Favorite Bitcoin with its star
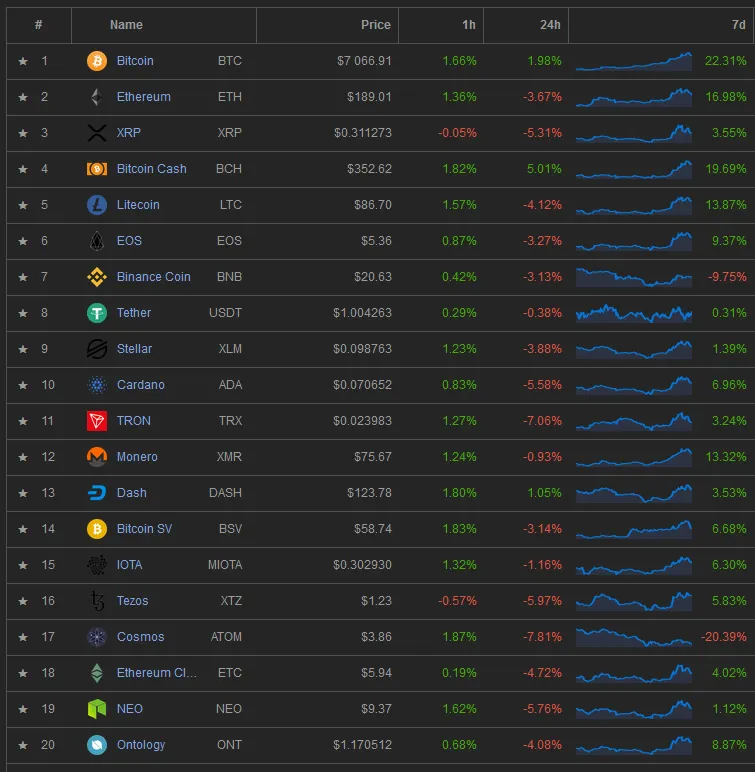 pyautogui.click(x=23, y=61)
